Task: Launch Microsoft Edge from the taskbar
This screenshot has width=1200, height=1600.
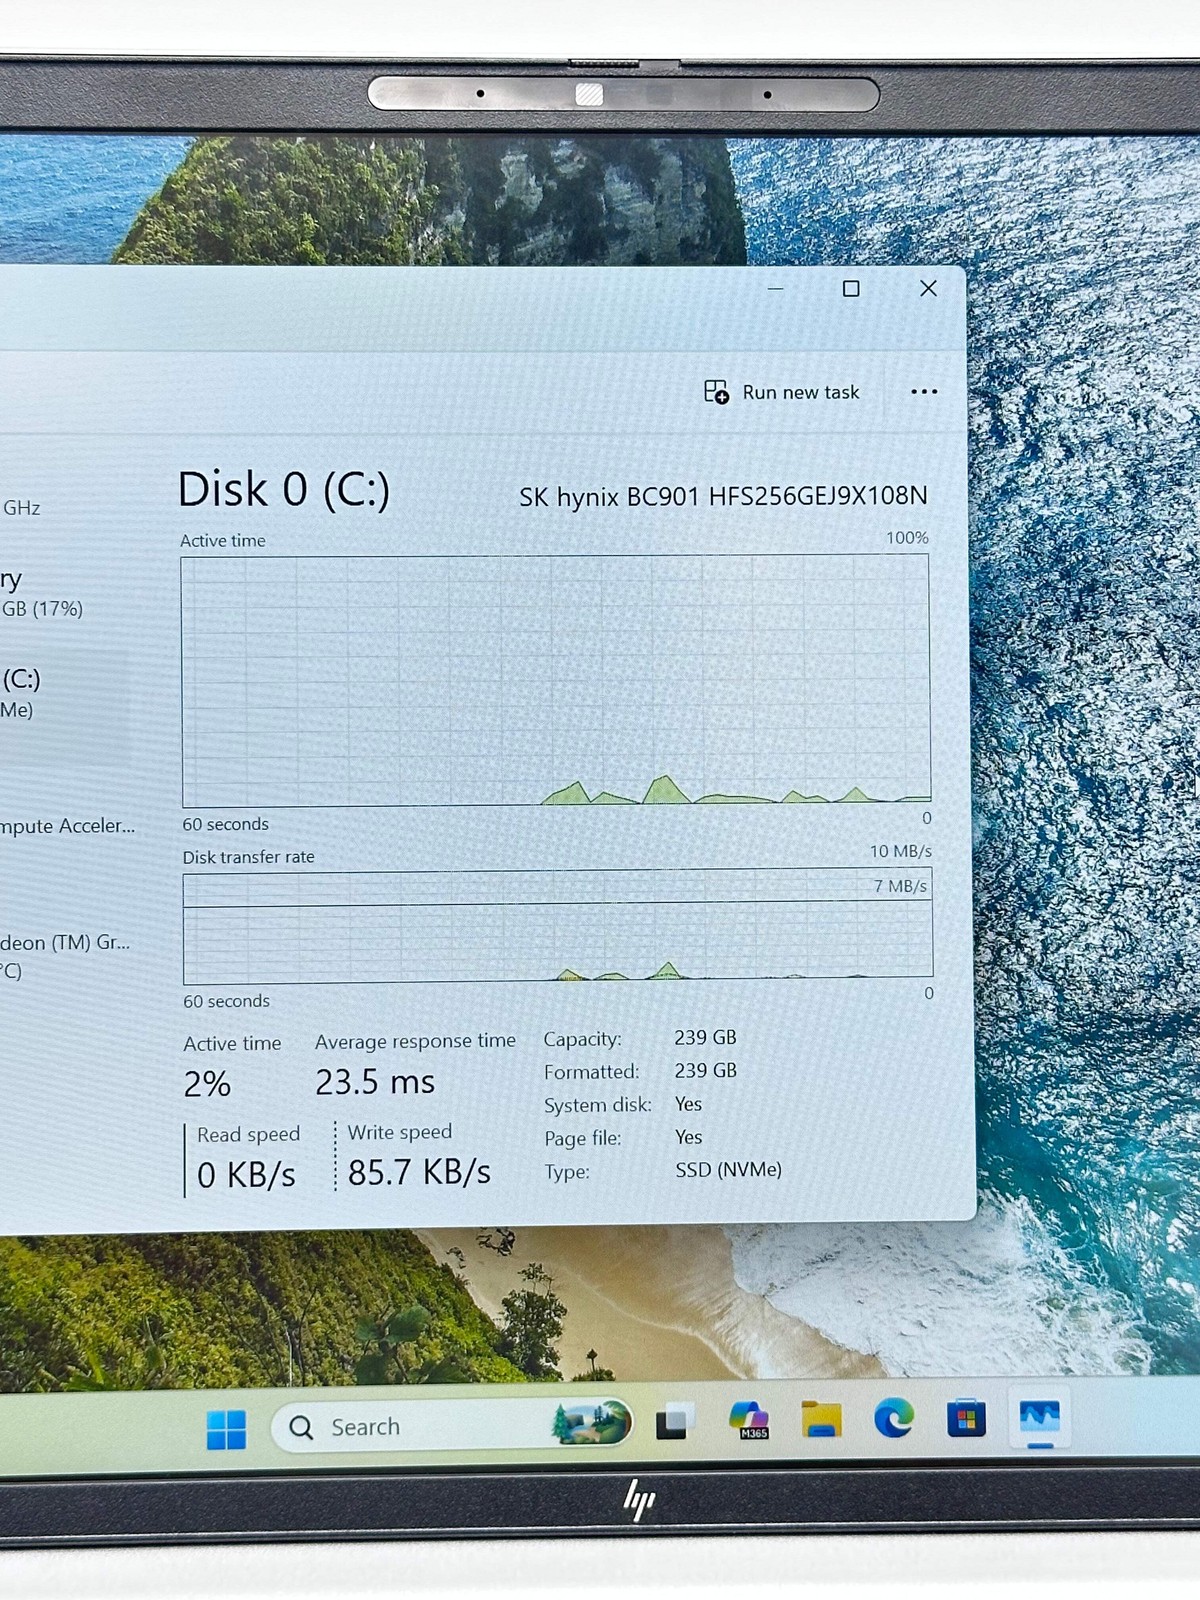Action: click(893, 1418)
